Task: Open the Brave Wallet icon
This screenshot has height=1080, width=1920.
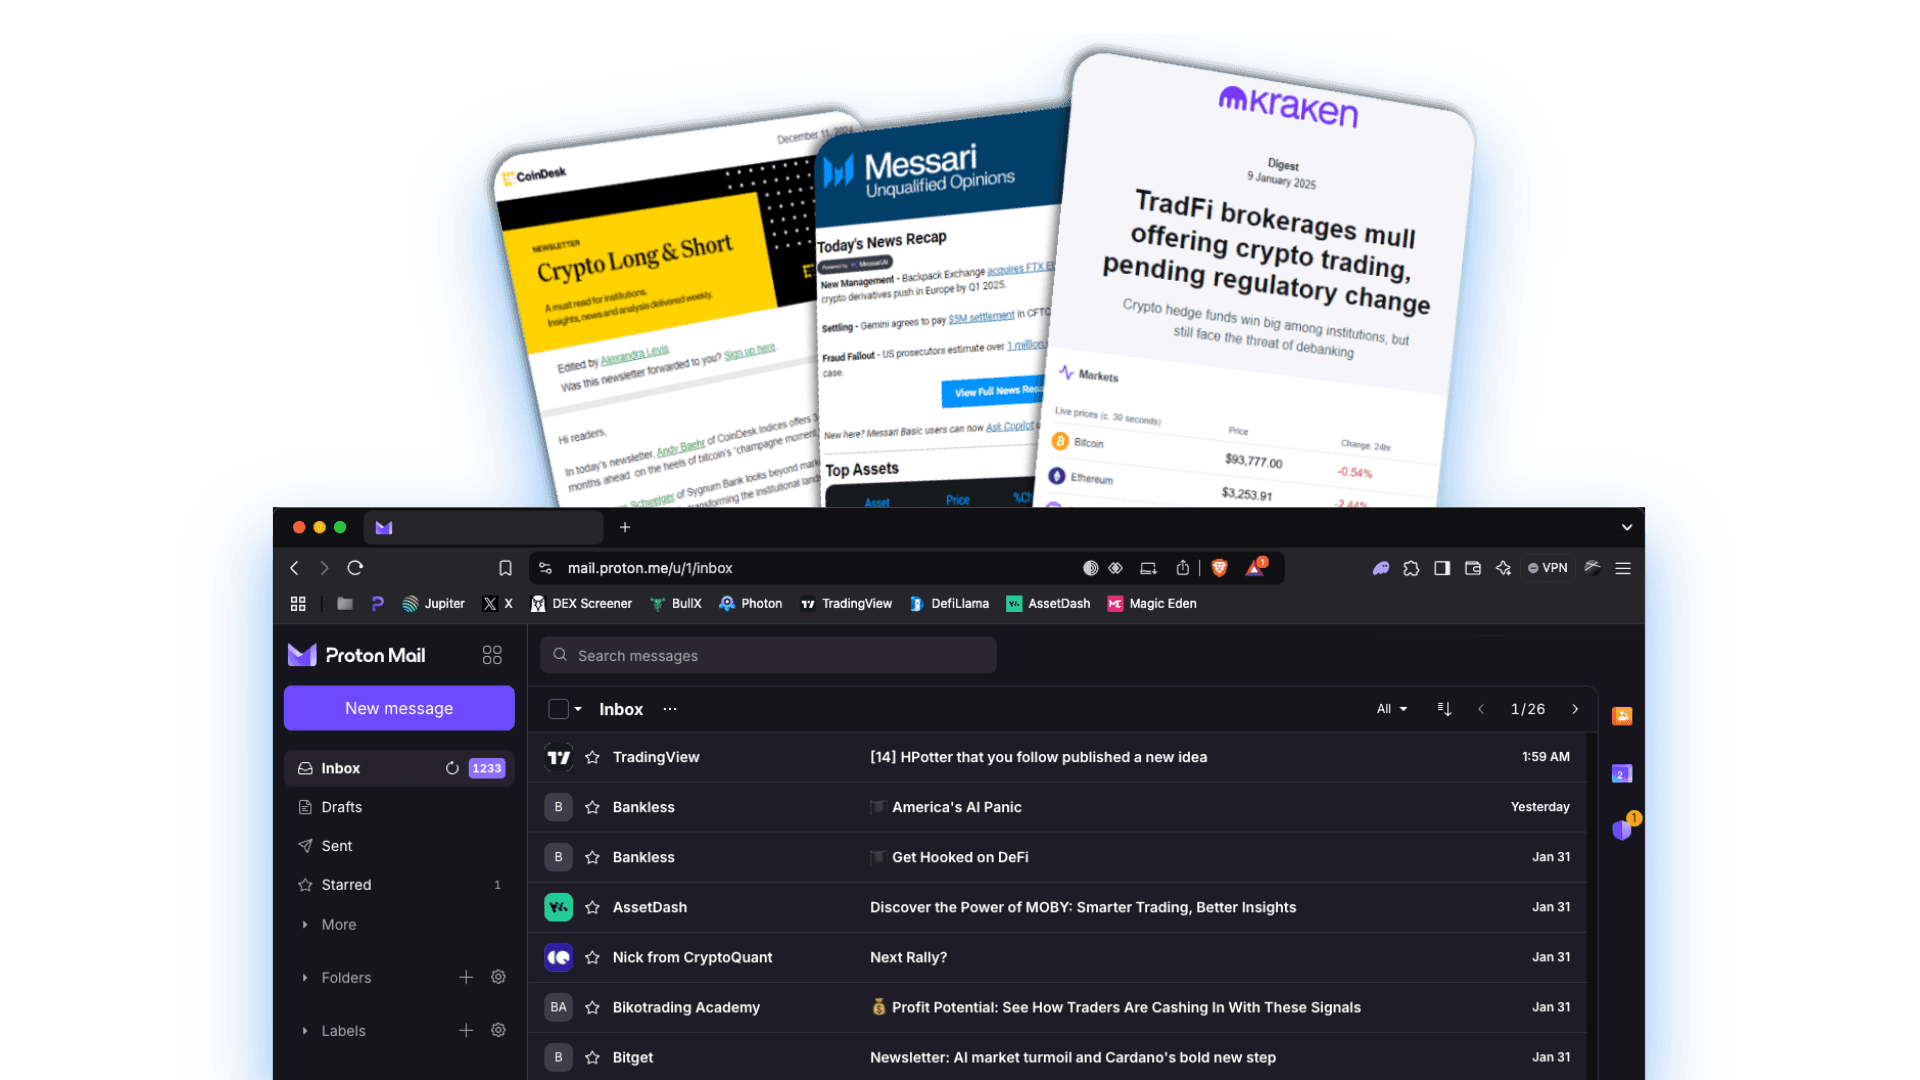Action: [1473, 568]
